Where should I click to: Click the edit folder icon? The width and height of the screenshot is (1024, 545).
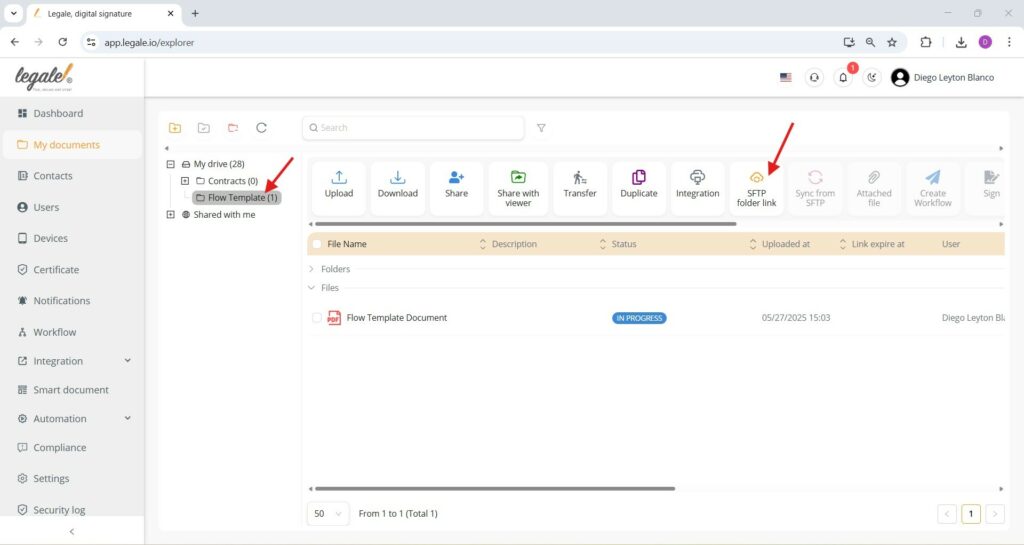tap(204, 128)
